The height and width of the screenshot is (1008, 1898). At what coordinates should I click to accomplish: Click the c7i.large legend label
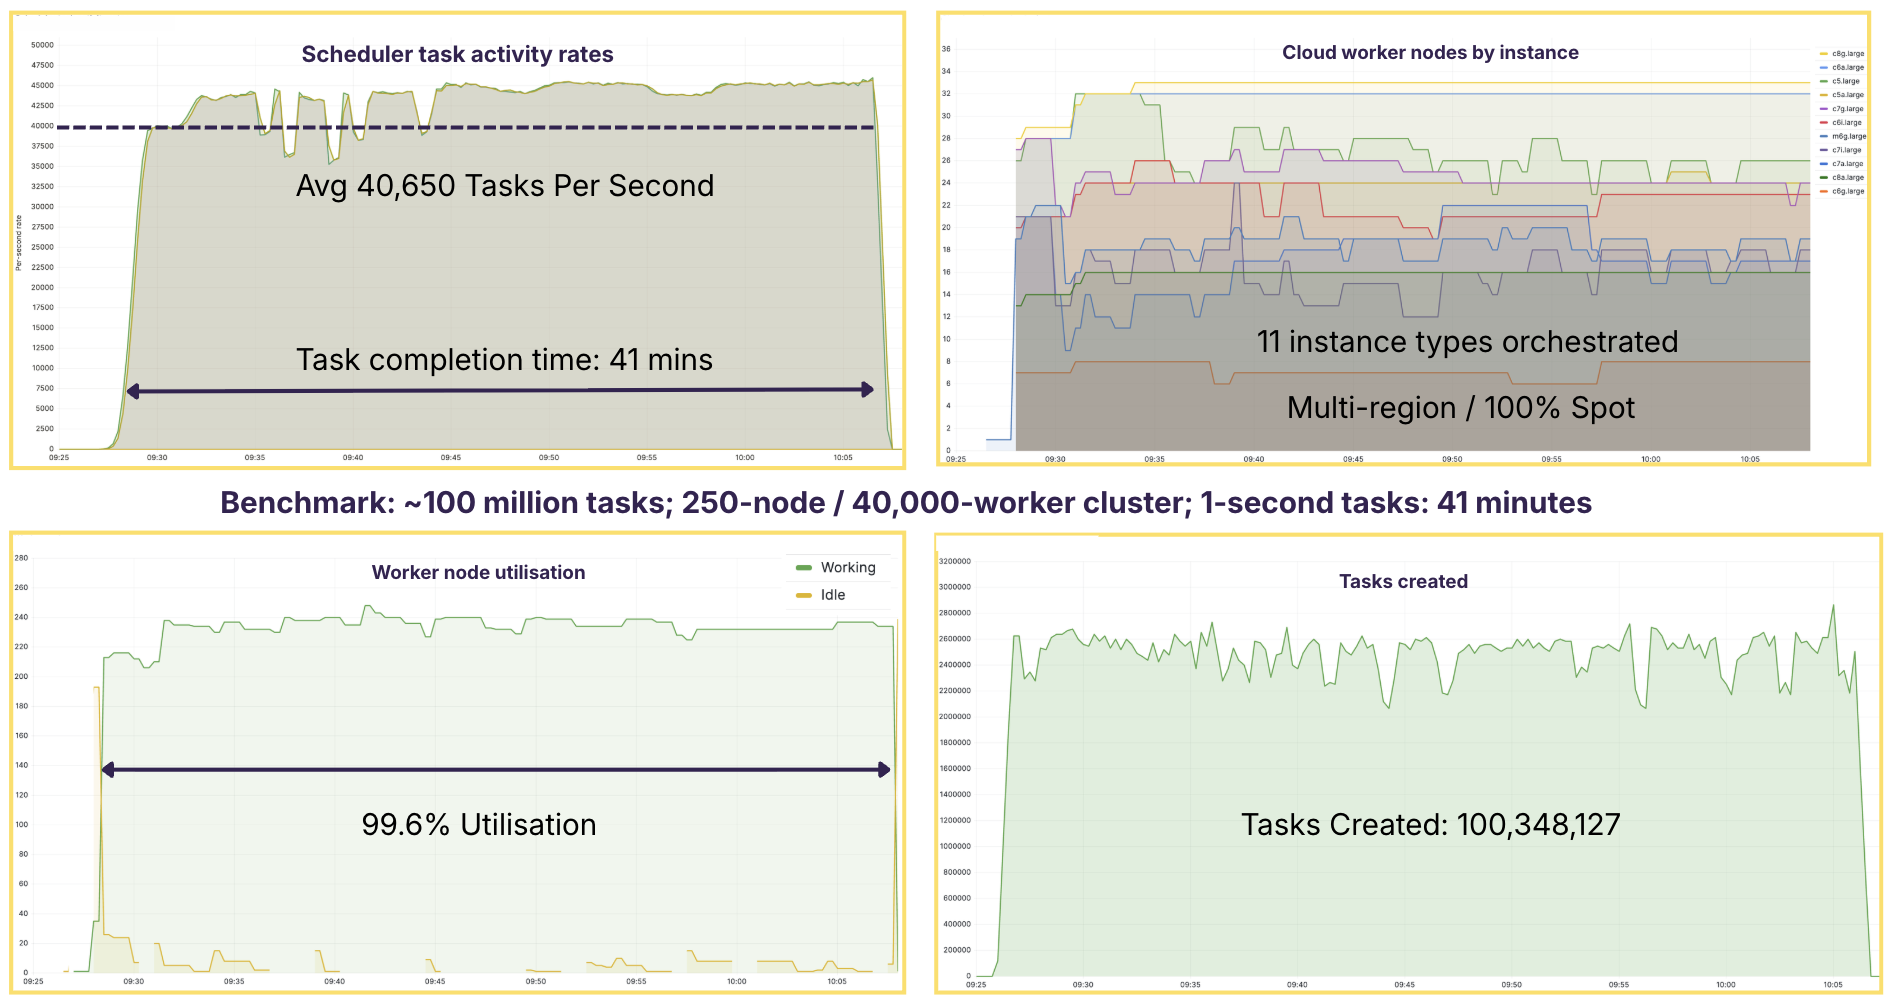[1846, 150]
